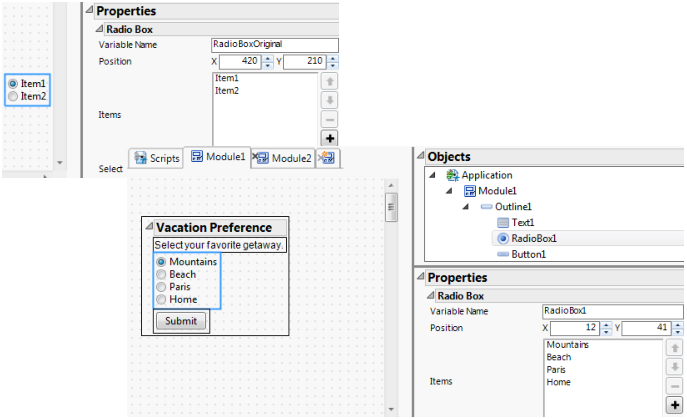The height and width of the screenshot is (419, 687).
Task: Select the Beach radio button
Action: pos(160,274)
